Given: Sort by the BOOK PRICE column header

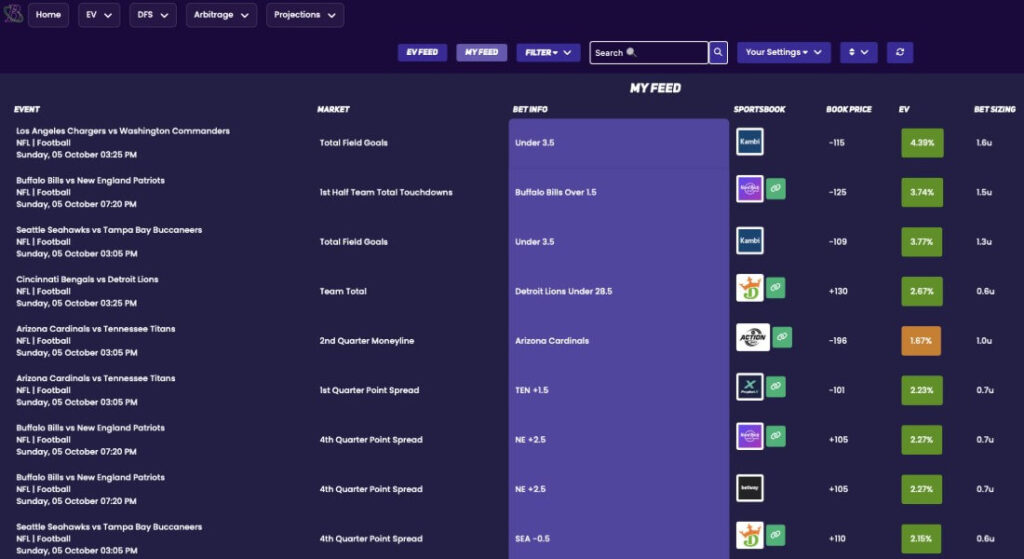Looking at the screenshot, I should pos(848,109).
